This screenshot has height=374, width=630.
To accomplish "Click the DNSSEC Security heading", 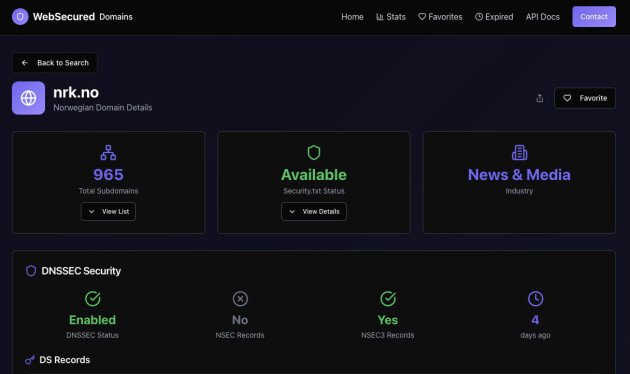I will click(x=81, y=271).
